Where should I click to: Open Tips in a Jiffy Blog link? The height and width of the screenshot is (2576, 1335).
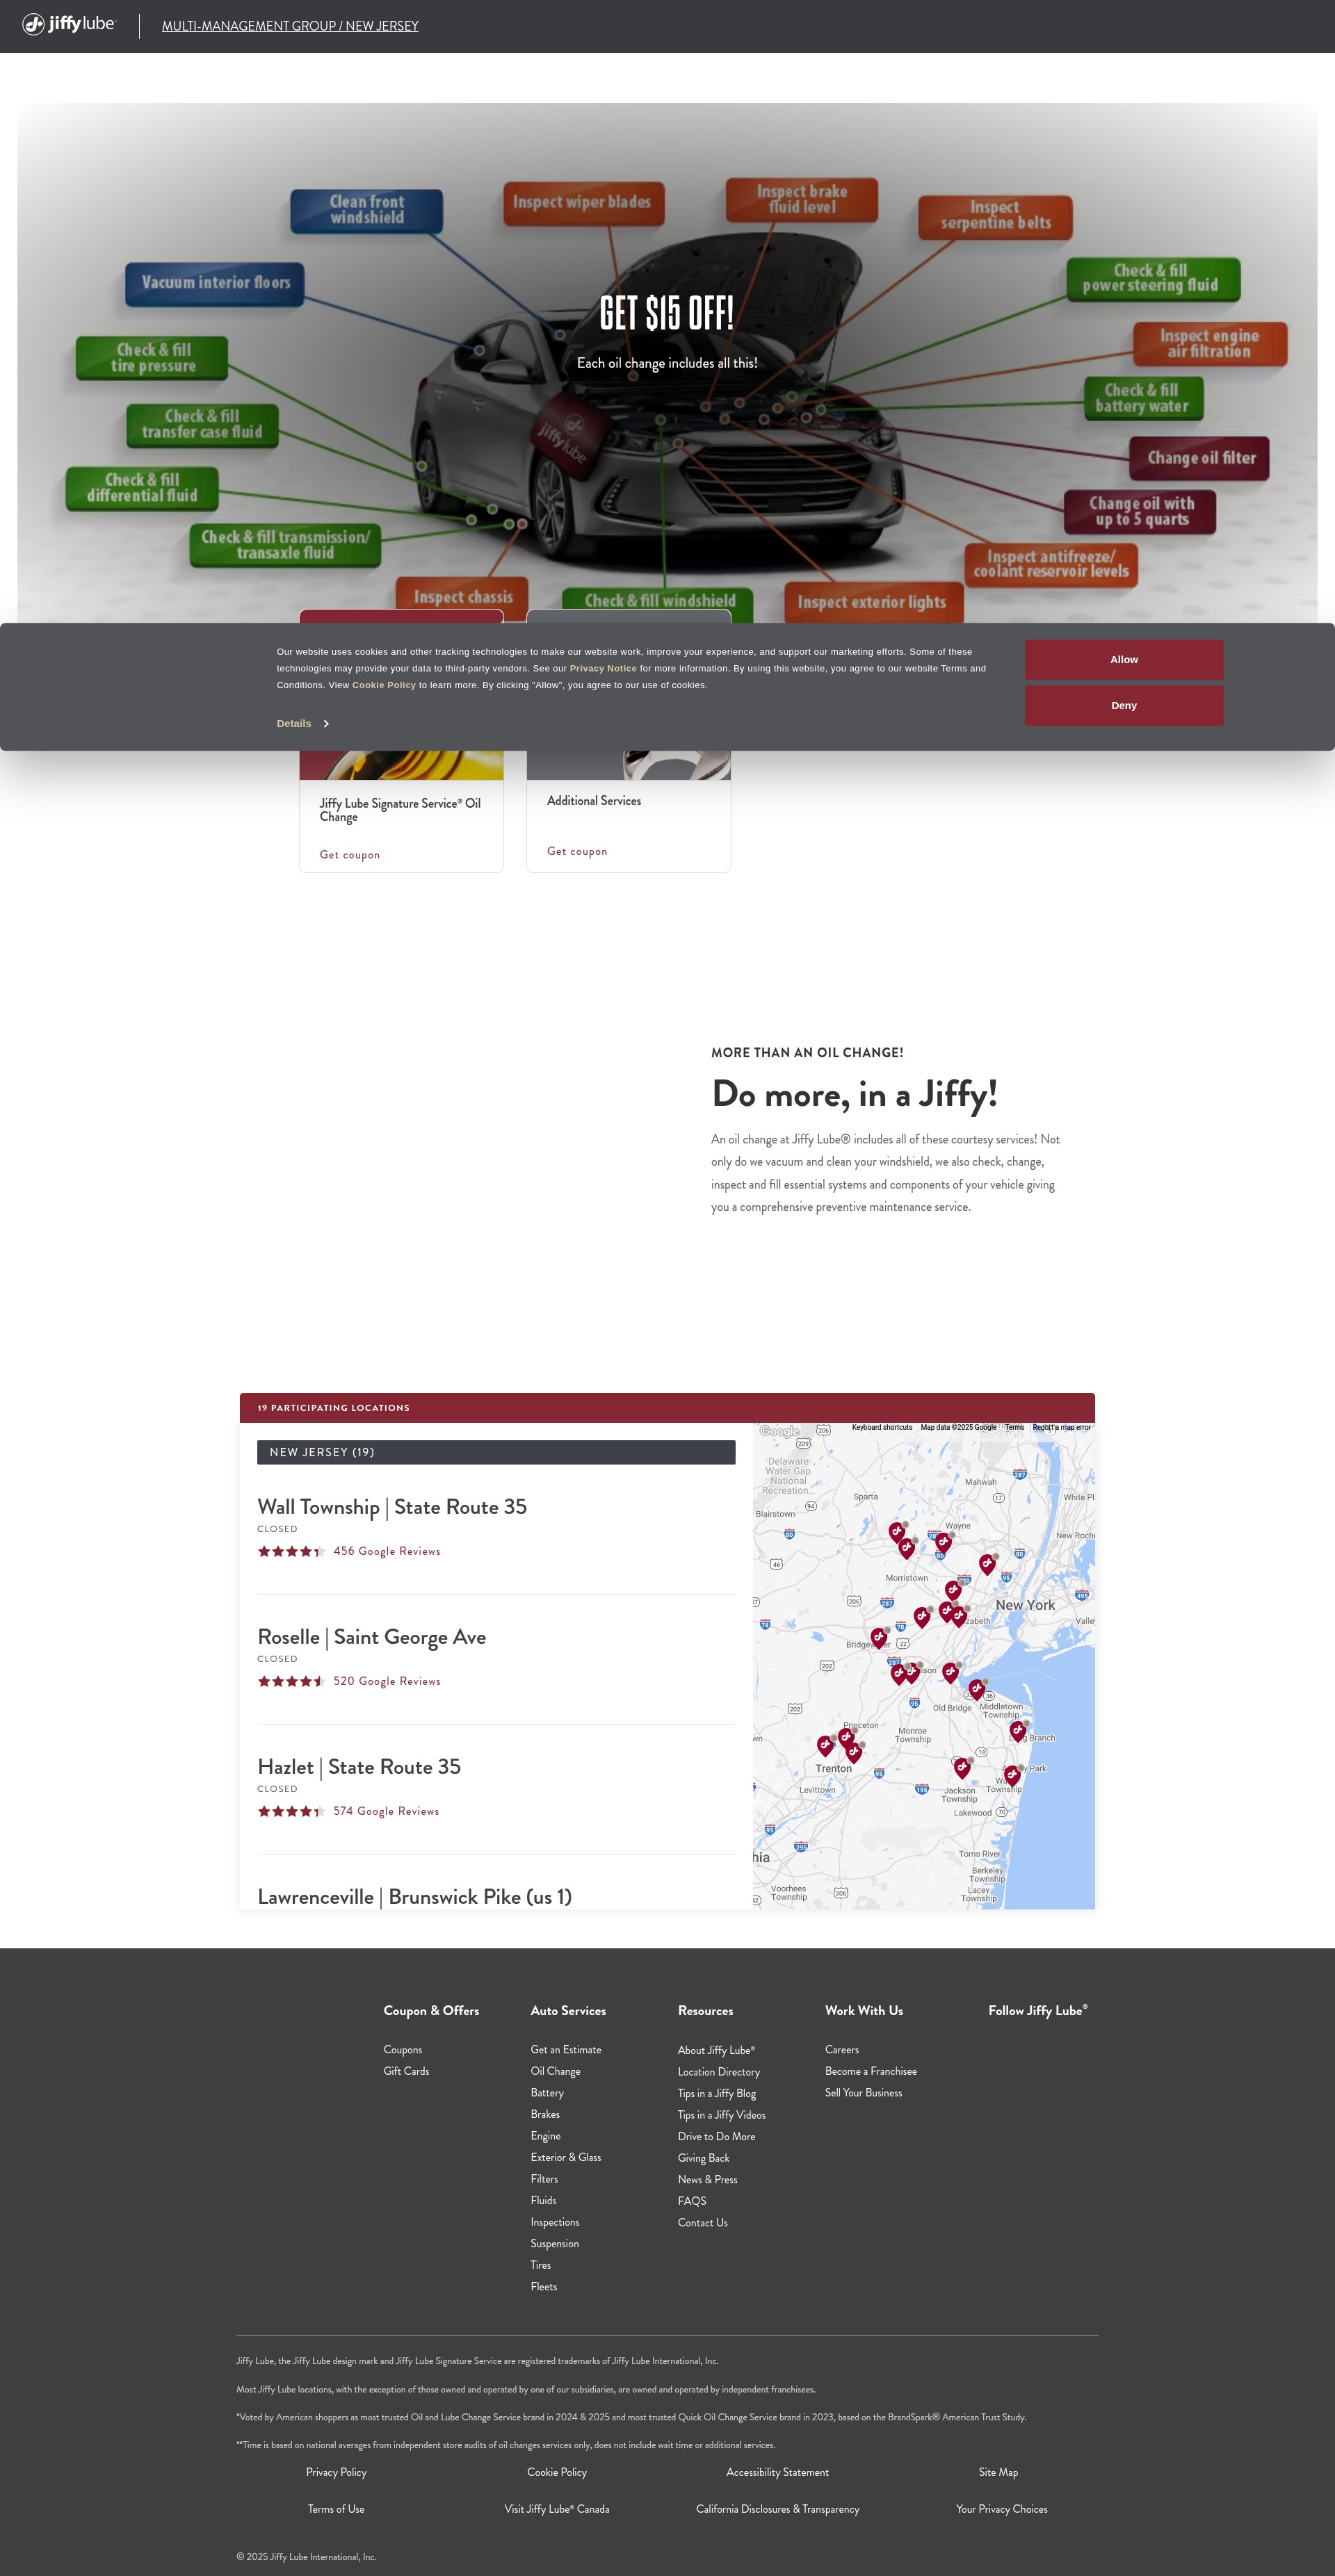coord(717,2093)
